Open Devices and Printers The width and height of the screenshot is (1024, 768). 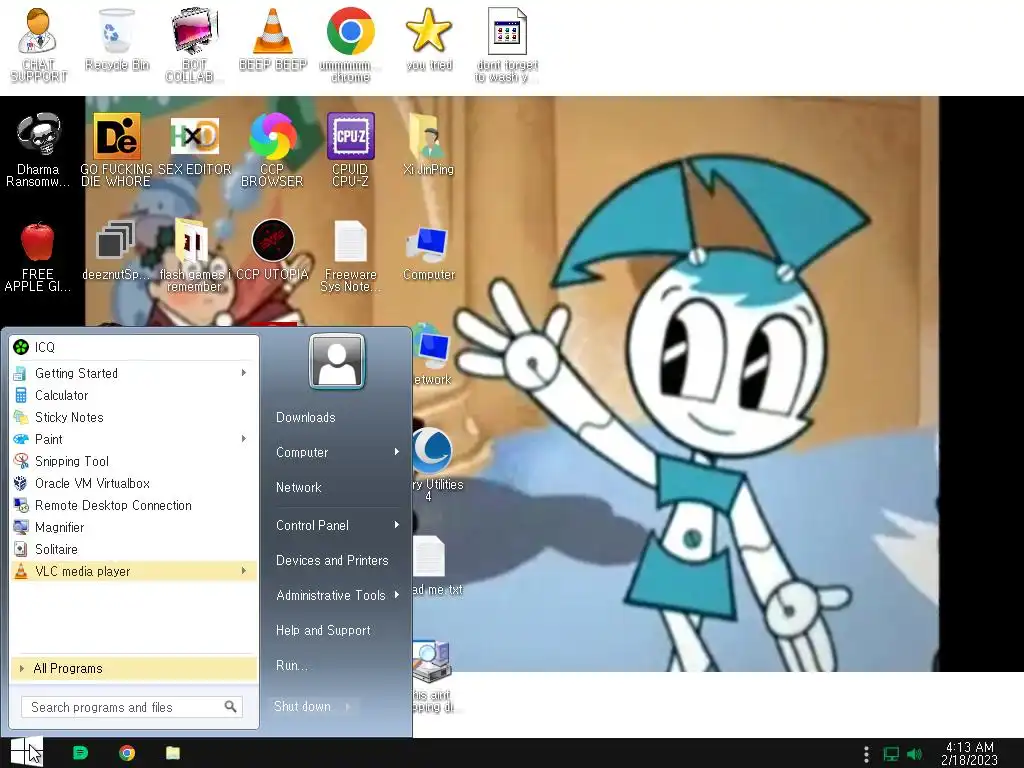332,560
